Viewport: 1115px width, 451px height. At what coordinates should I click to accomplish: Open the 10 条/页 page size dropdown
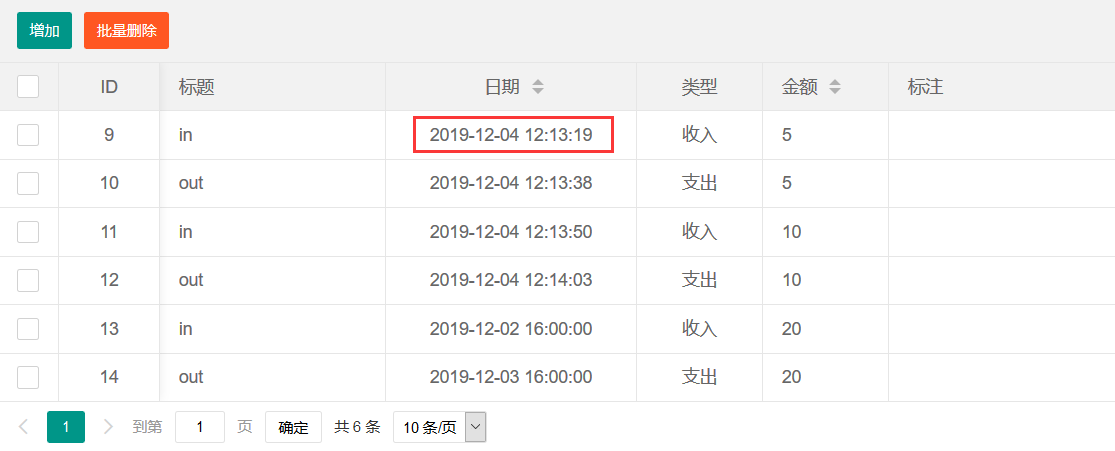click(x=439, y=427)
